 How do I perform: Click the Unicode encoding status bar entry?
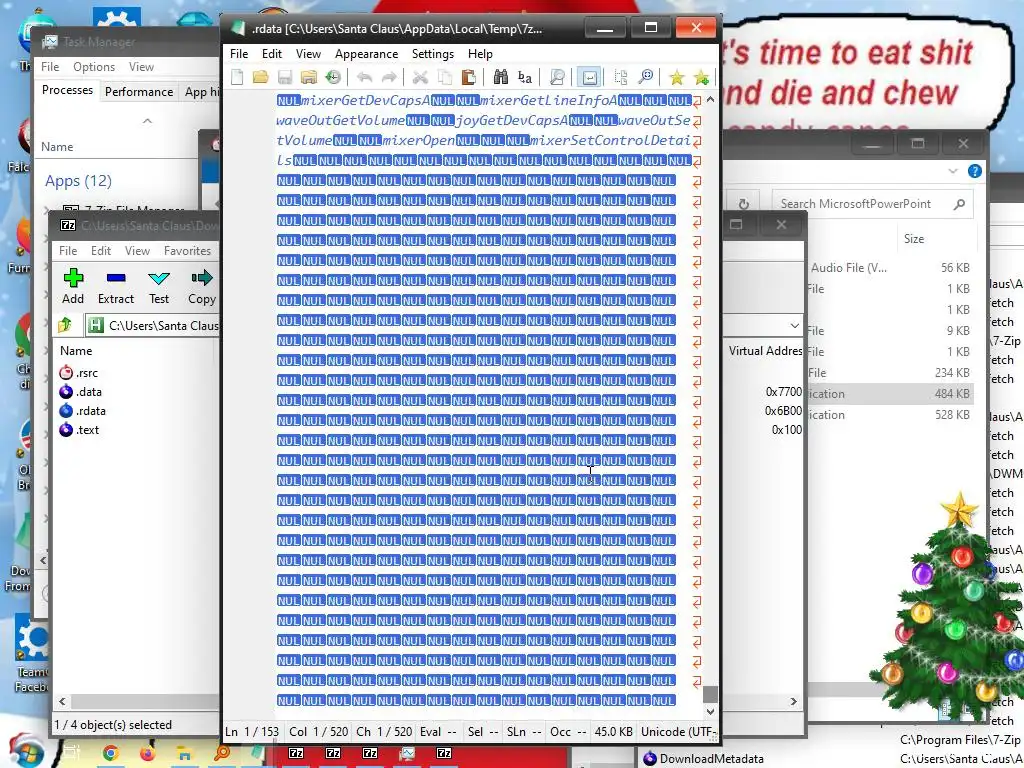click(678, 732)
